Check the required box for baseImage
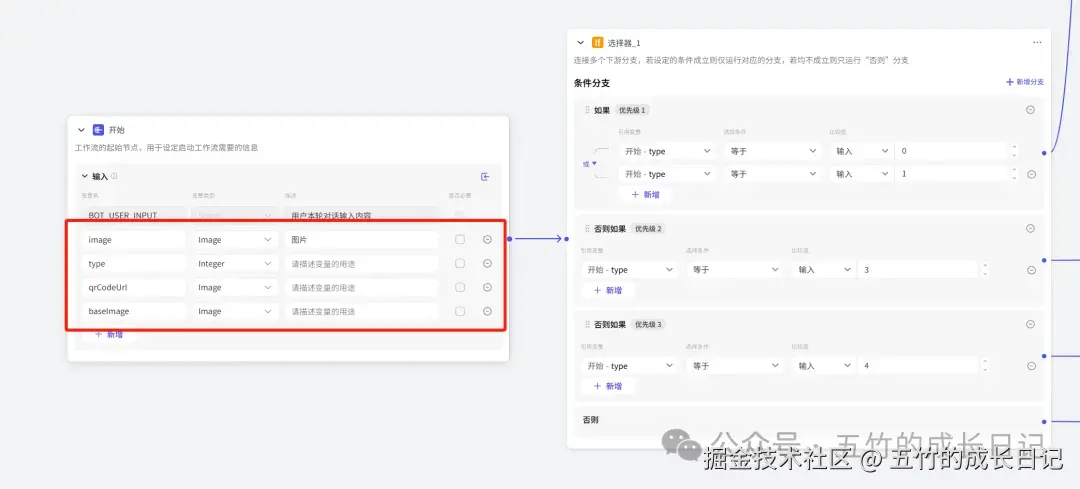1080x489 pixels. (x=460, y=311)
